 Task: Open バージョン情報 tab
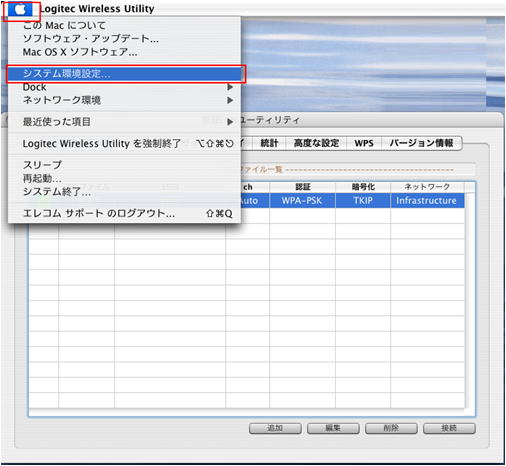[422, 143]
